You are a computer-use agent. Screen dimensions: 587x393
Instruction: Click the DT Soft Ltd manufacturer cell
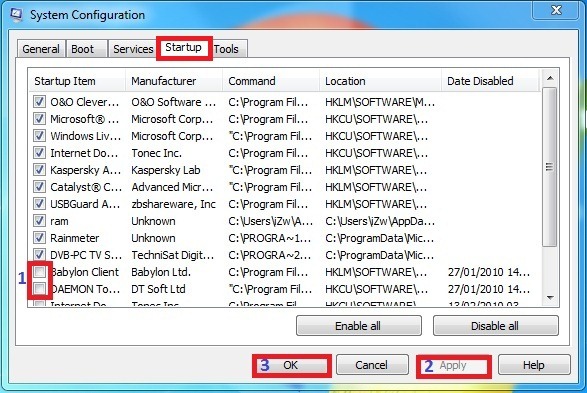click(x=158, y=289)
